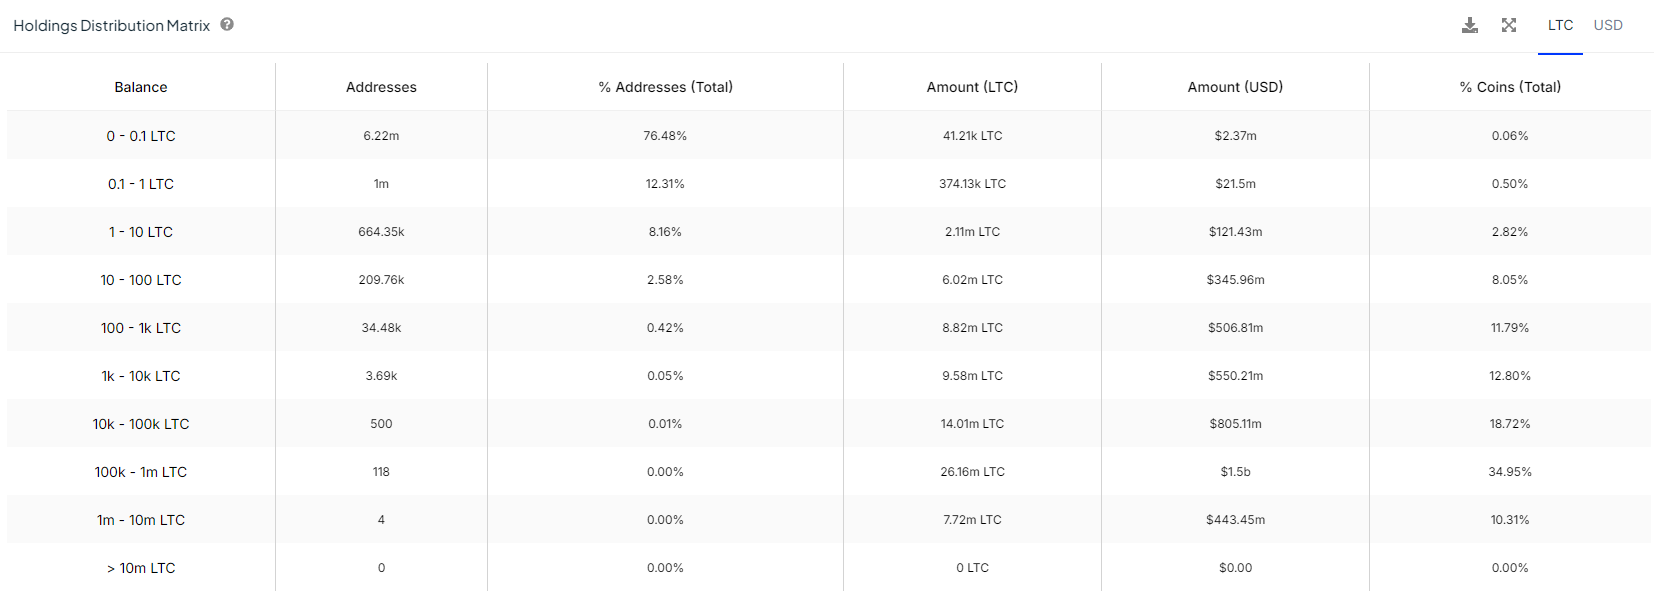Select the % Coins (Total) header

pos(1510,88)
